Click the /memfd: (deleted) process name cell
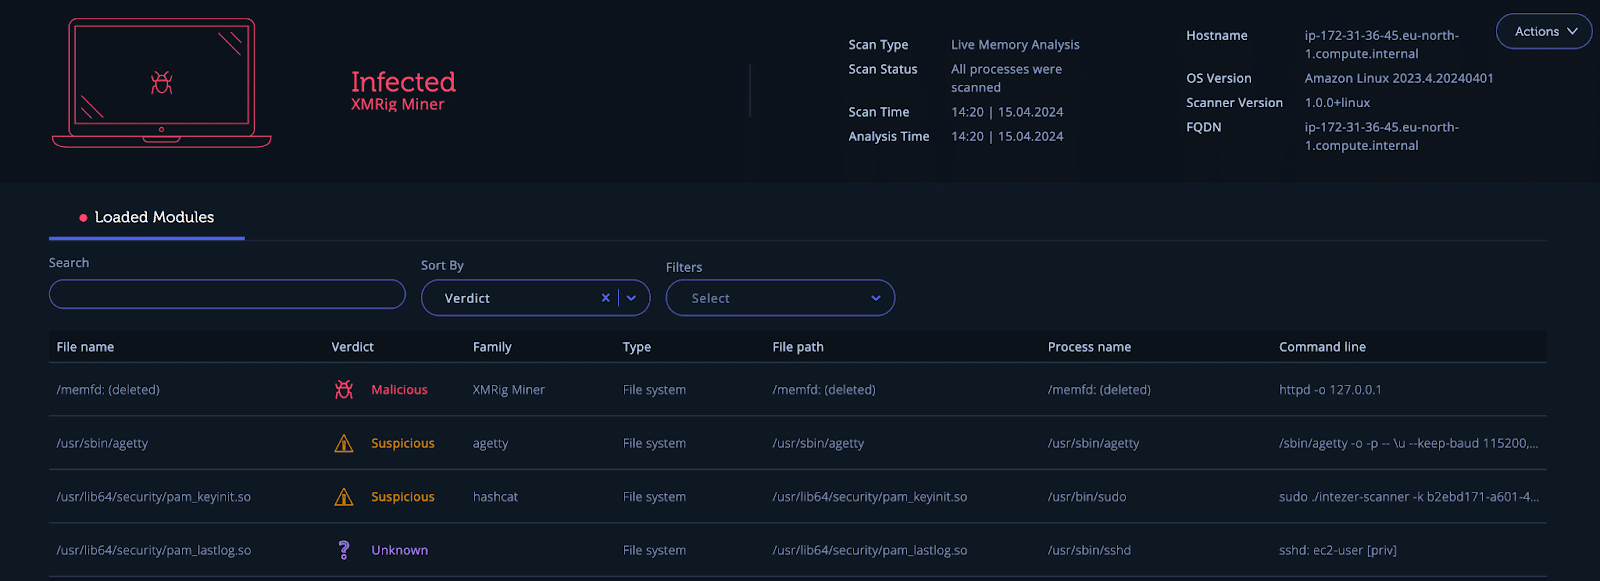This screenshot has height=581, width=1600. pyautogui.click(x=1099, y=390)
